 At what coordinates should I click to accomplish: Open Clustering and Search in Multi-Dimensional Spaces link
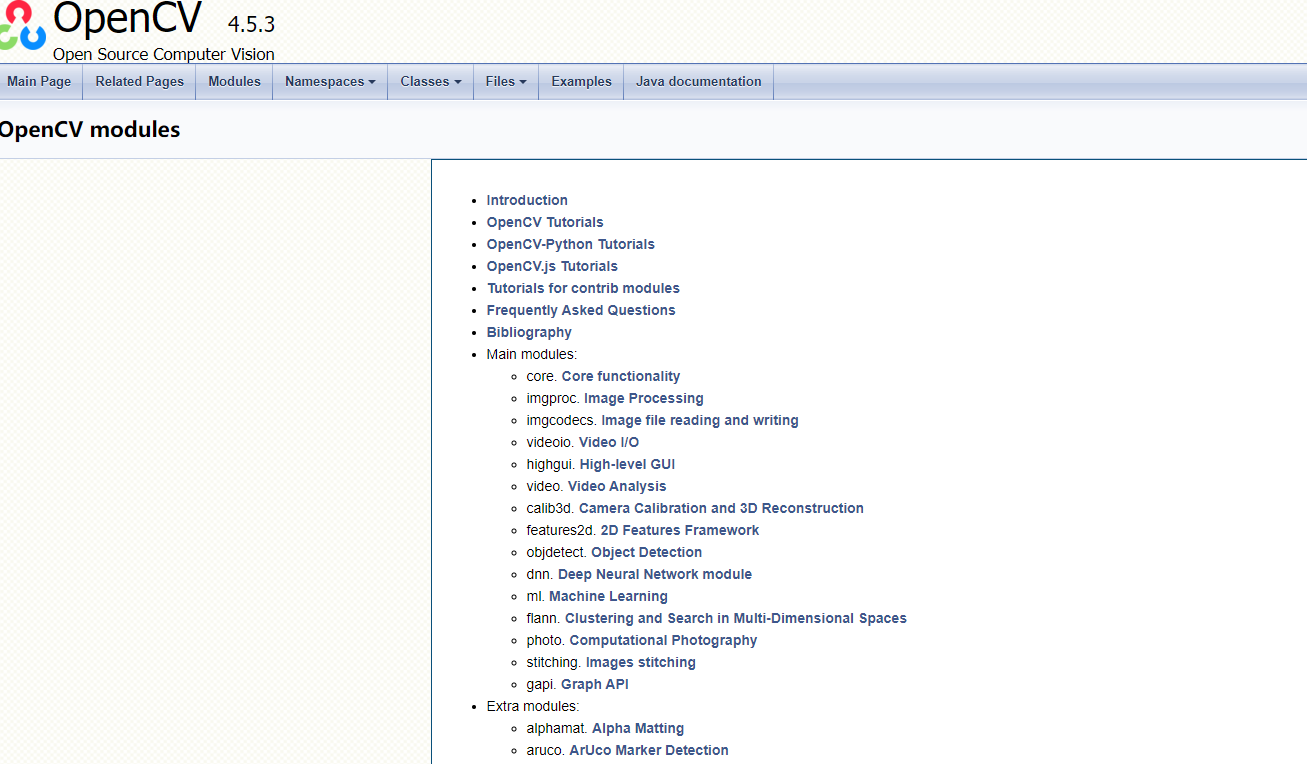736,618
